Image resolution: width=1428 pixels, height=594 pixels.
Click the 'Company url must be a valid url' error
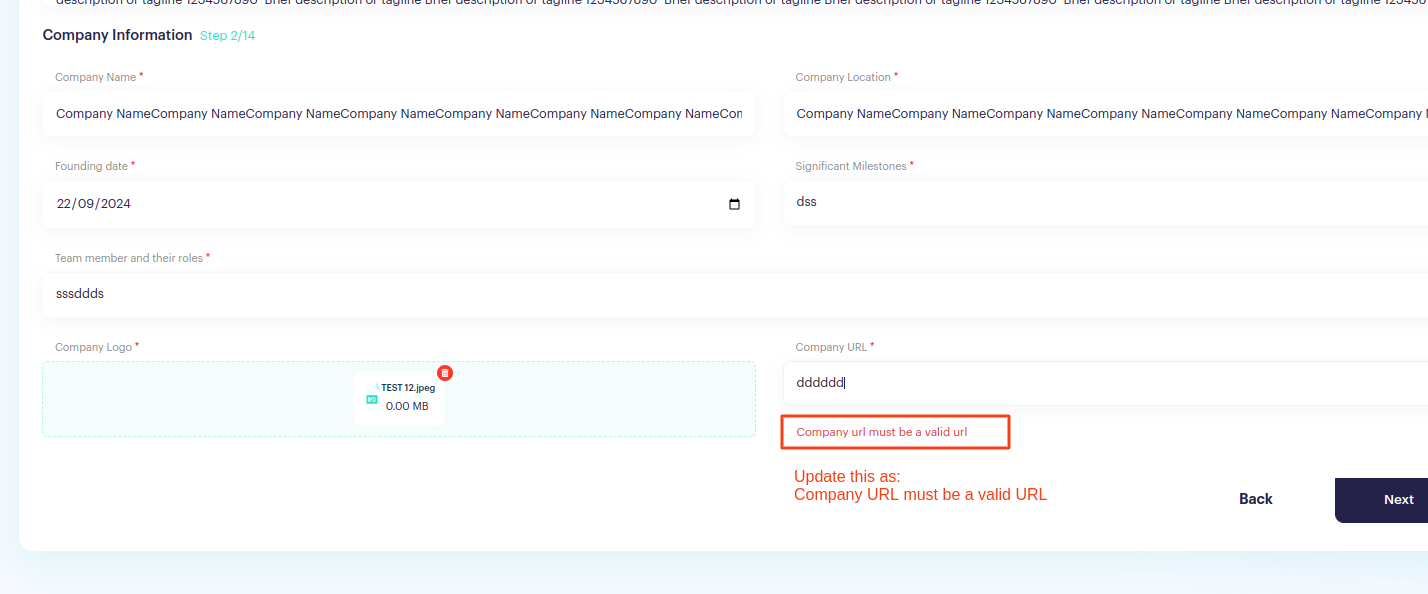coord(882,432)
